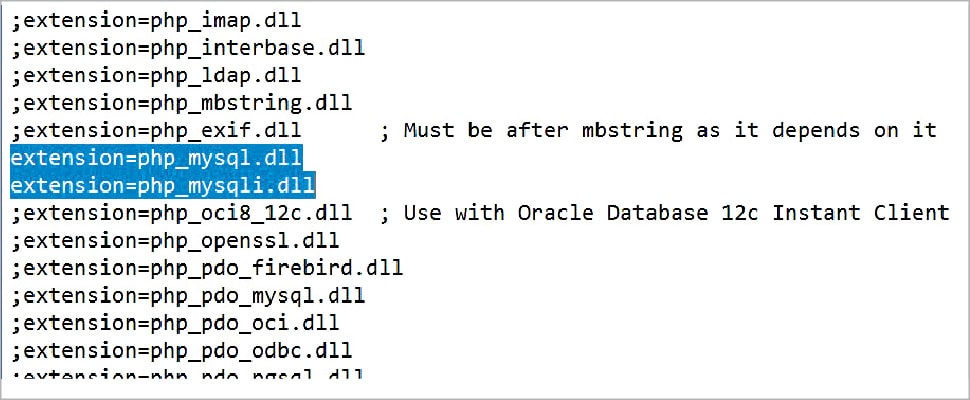The image size is (970, 400).
Task: Click the php_ldap.dll filename text
Action: (x=225, y=75)
